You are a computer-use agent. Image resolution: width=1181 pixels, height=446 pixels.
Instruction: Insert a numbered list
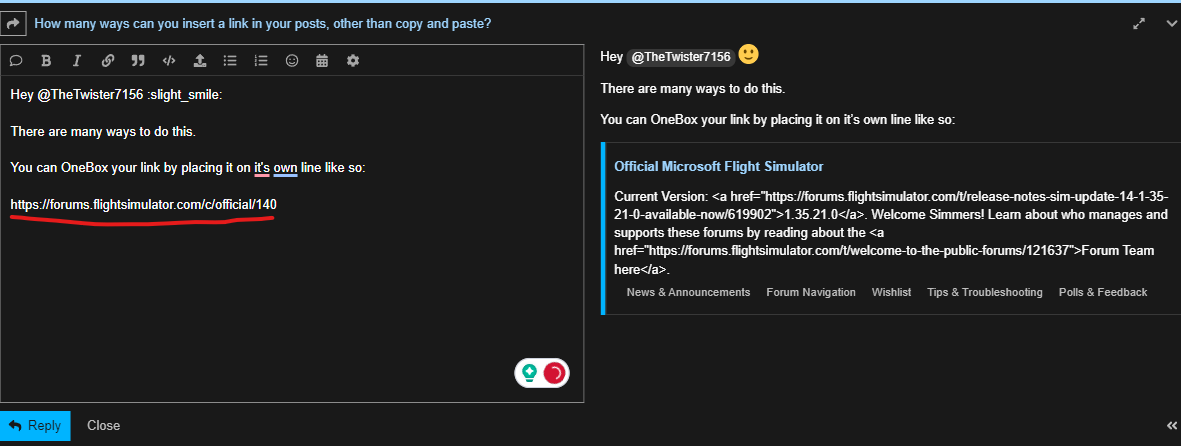tap(261, 60)
